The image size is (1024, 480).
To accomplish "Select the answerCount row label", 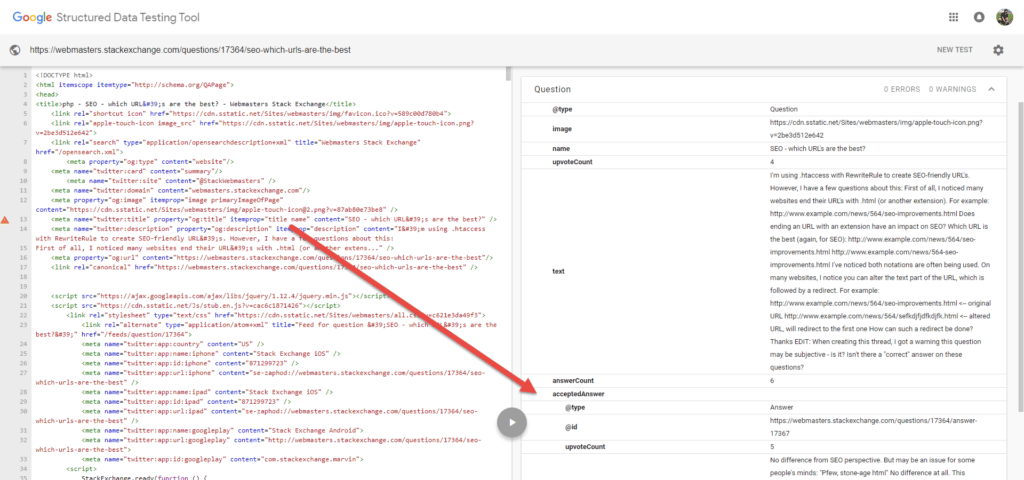I will click(x=573, y=381).
